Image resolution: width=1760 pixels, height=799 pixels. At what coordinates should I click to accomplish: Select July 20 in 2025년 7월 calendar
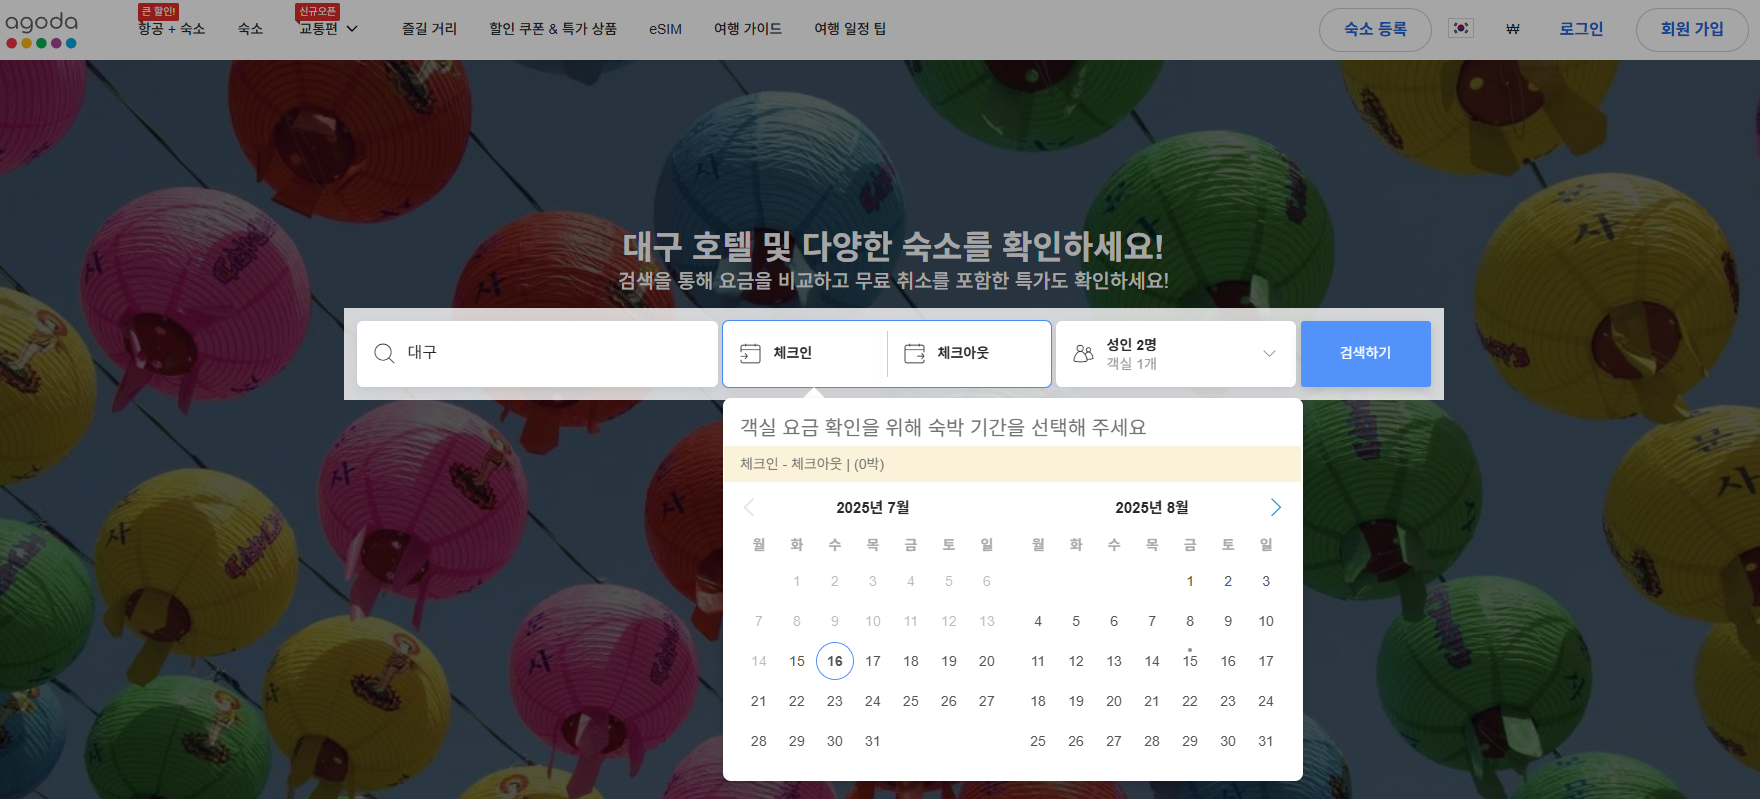point(987,661)
